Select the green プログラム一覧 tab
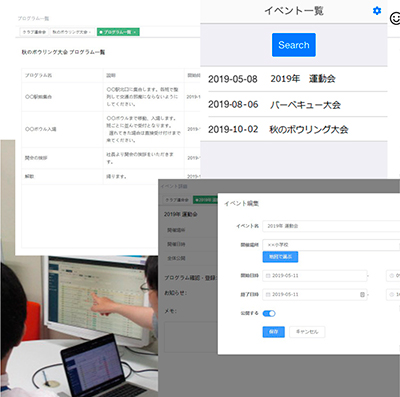The image size is (400, 397). pos(117,32)
